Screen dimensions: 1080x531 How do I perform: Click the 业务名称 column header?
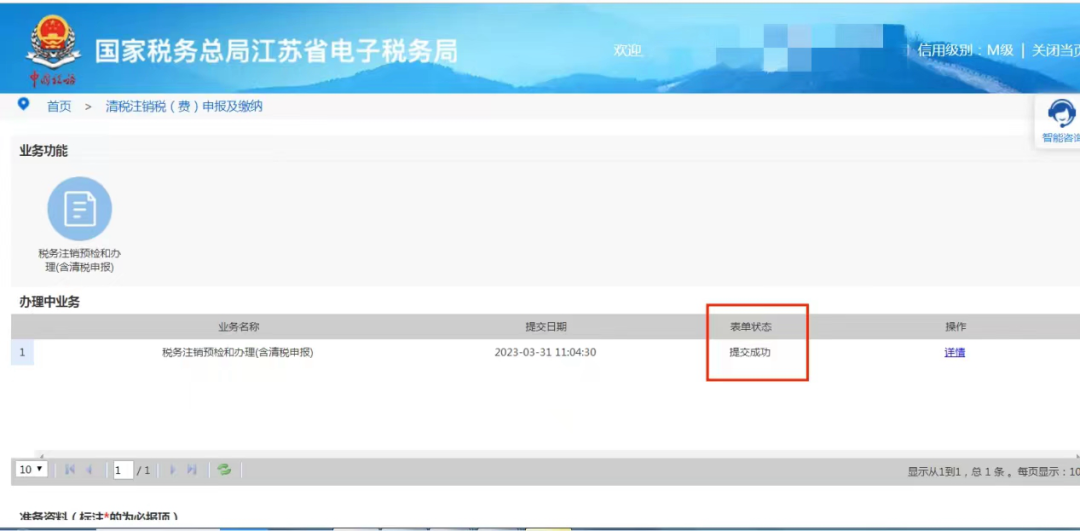[238, 327]
